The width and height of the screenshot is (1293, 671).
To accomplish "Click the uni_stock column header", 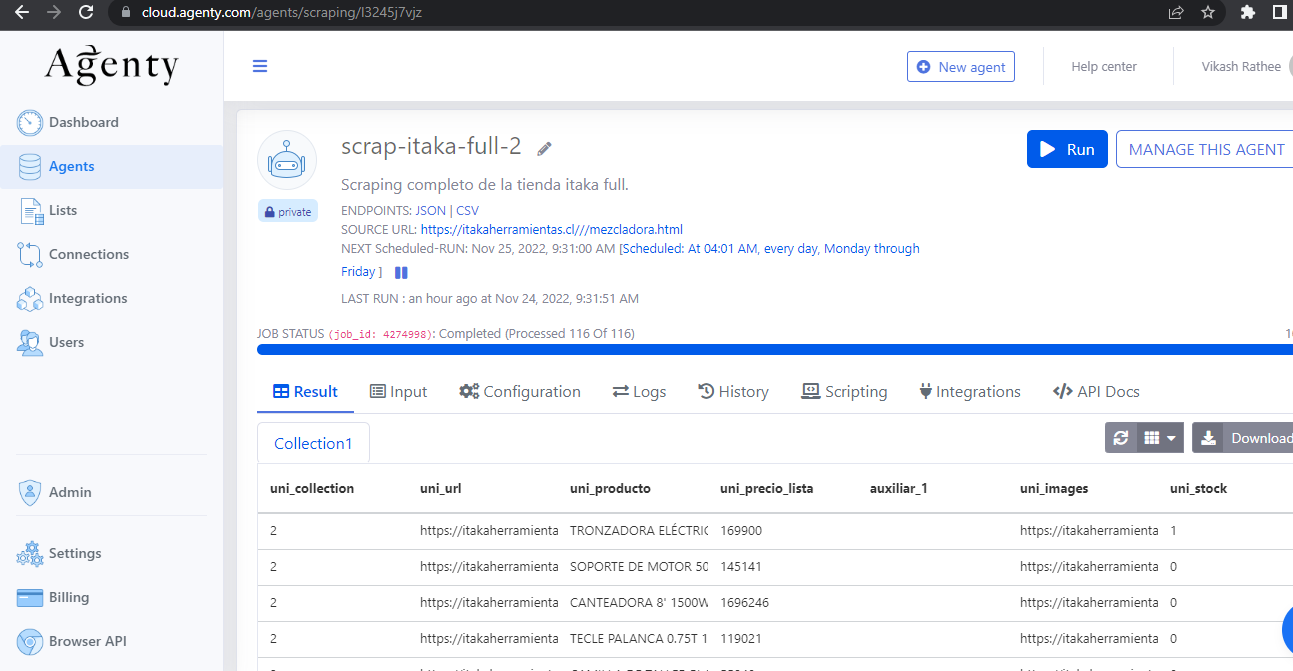I will [1198, 489].
